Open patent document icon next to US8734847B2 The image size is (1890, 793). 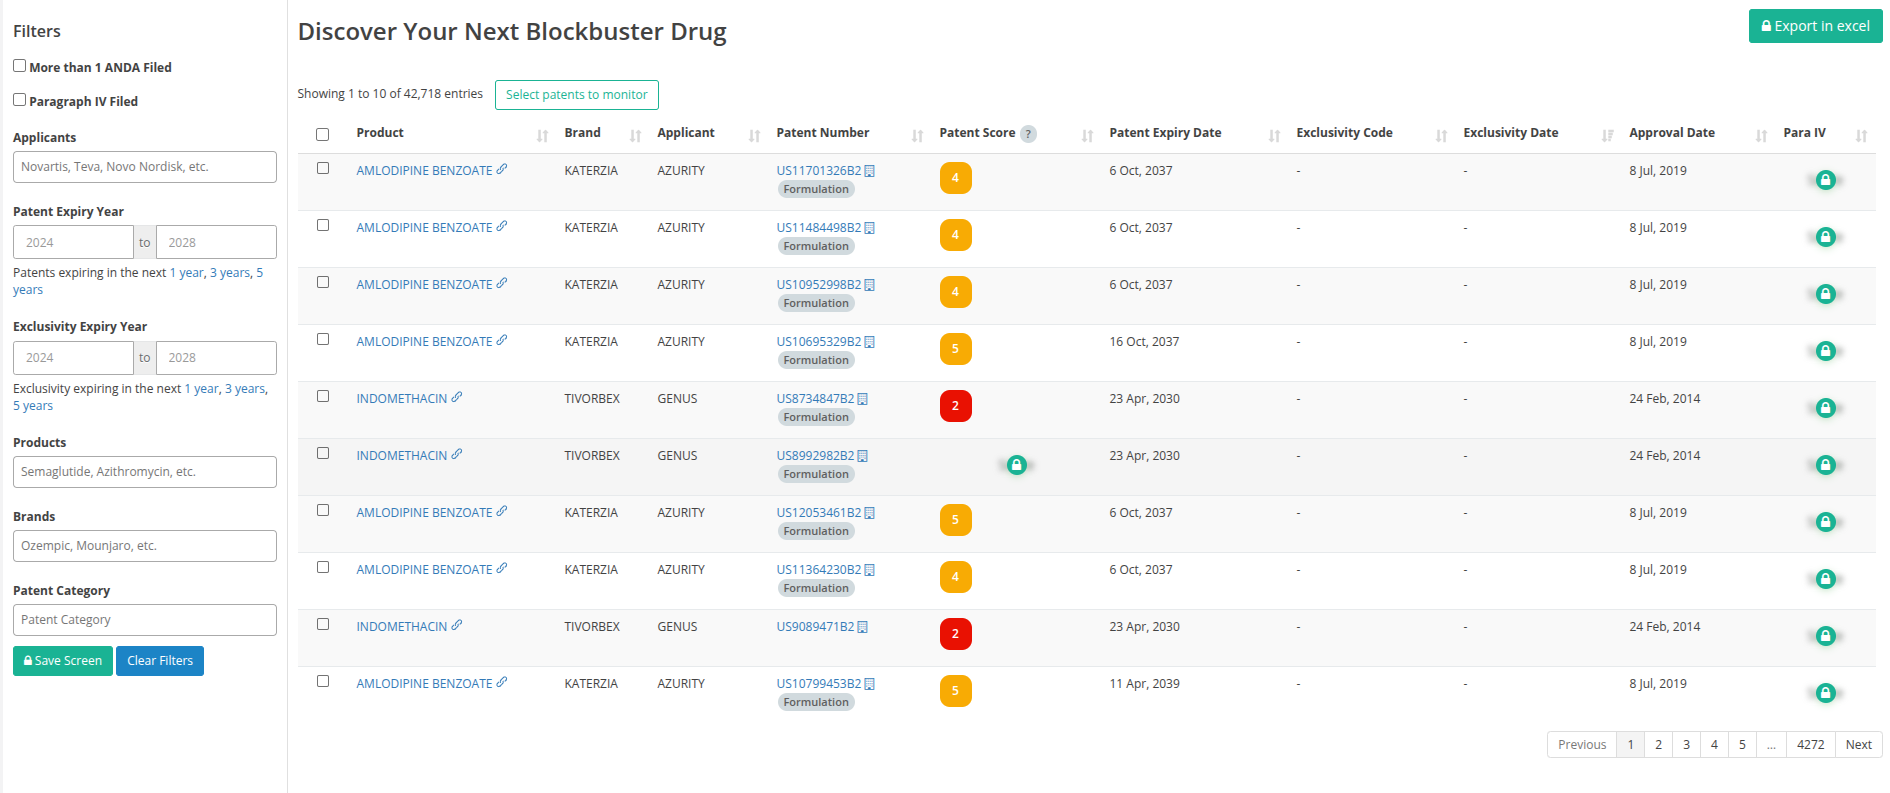(862, 399)
